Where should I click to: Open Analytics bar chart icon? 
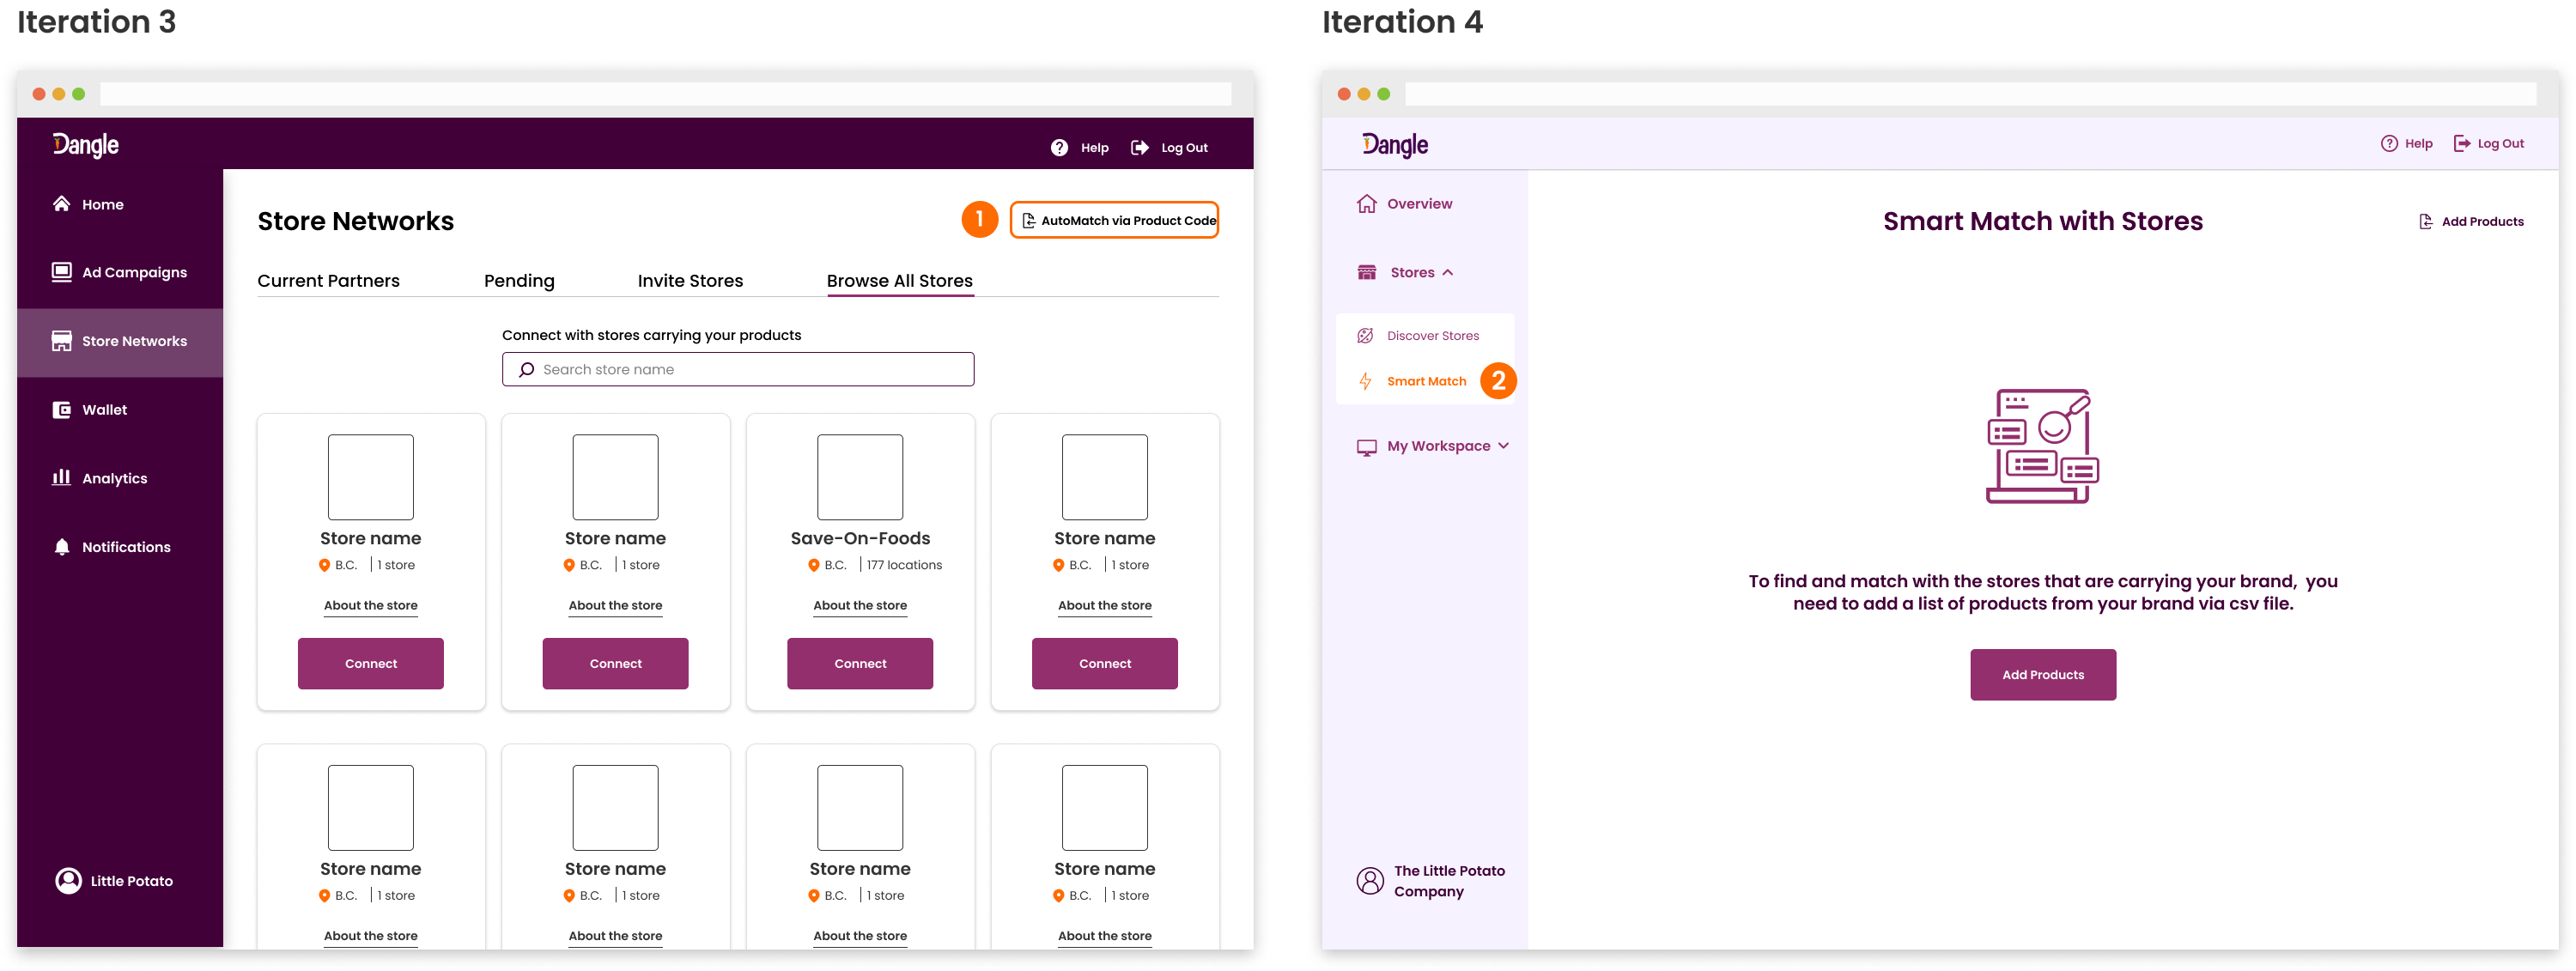(62, 478)
